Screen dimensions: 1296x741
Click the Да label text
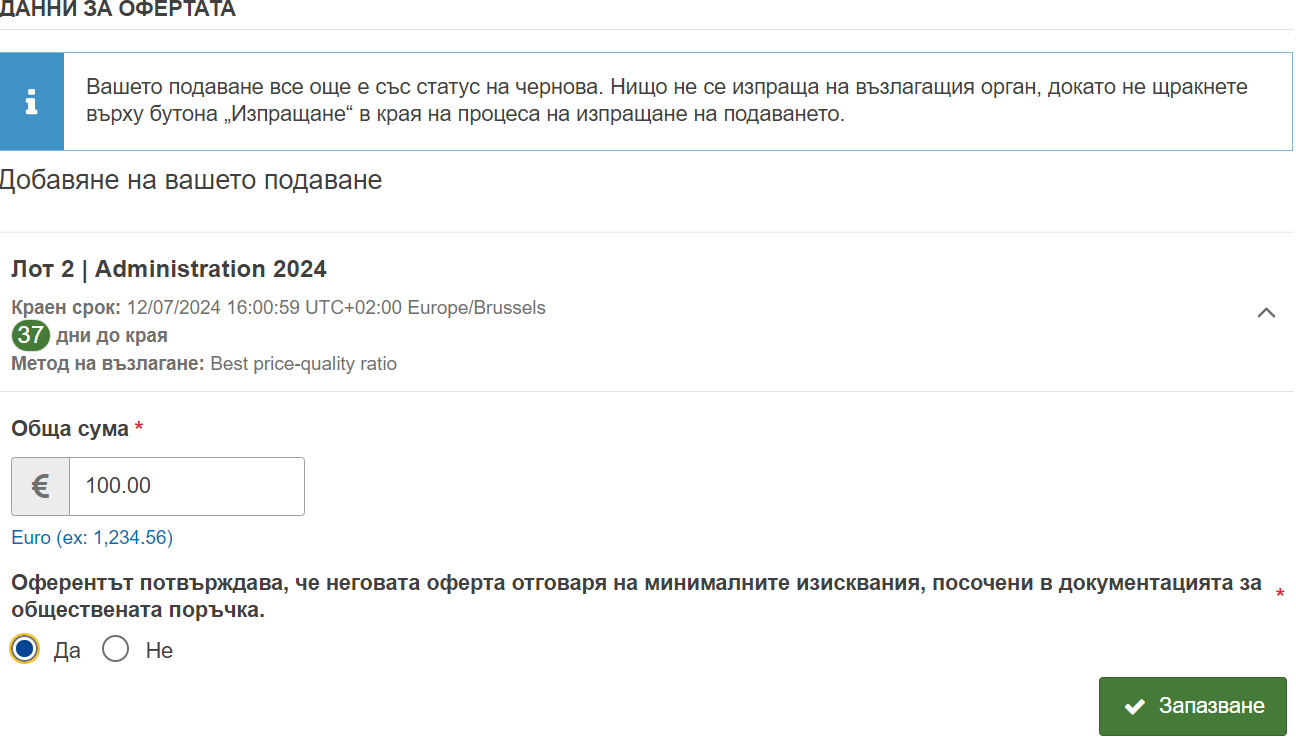tap(67, 651)
